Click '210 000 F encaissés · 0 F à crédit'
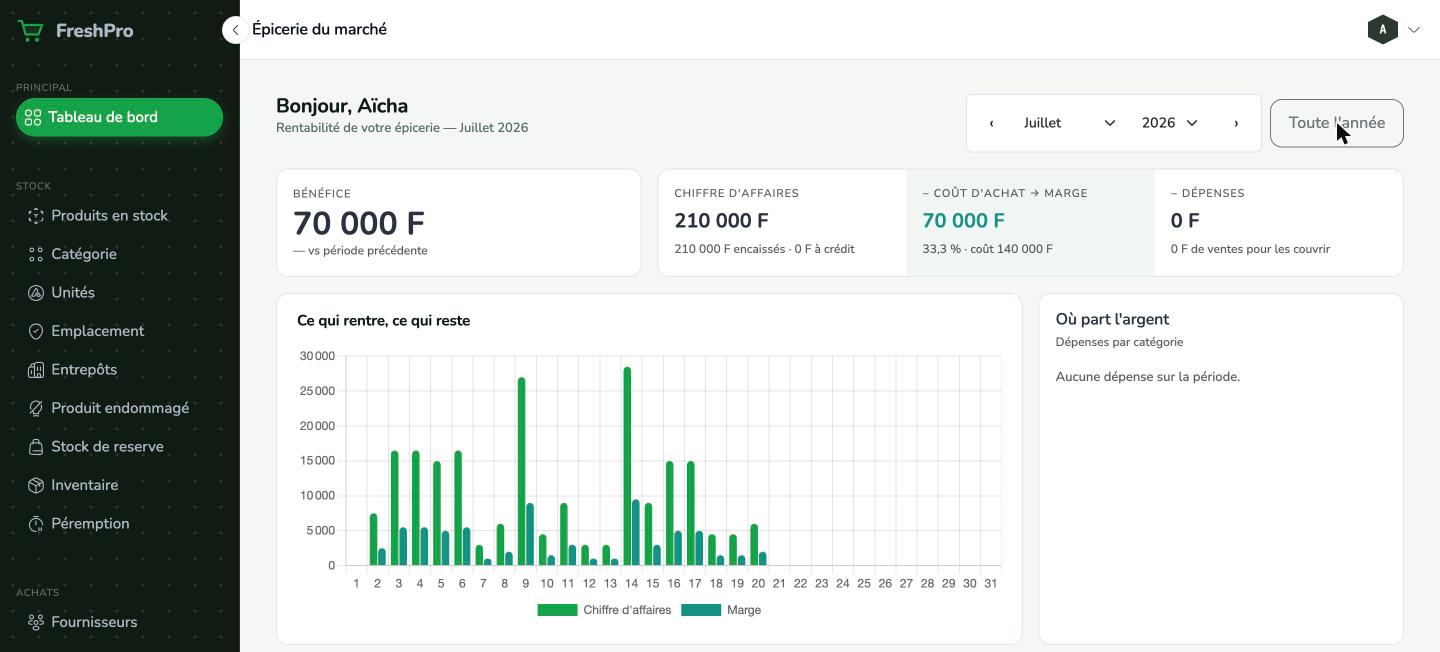This screenshot has height=652, width=1440. pos(764,249)
